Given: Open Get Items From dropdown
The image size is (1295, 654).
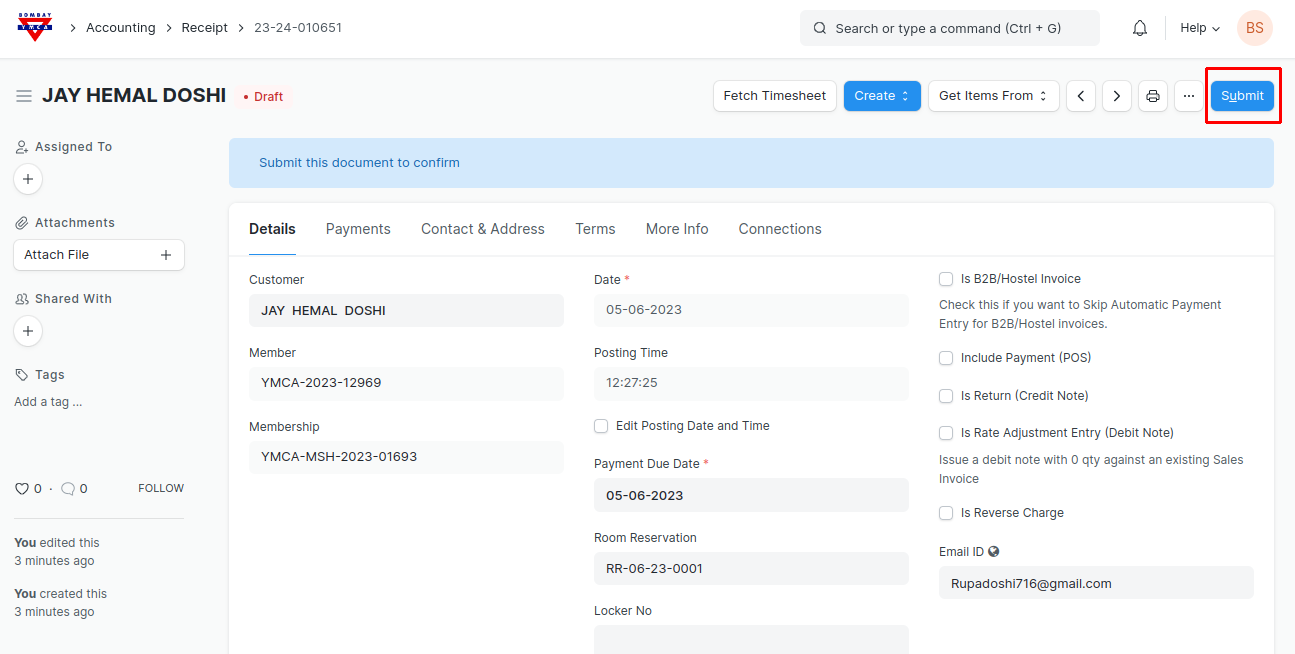Looking at the screenshot, I should pos(993,96).
